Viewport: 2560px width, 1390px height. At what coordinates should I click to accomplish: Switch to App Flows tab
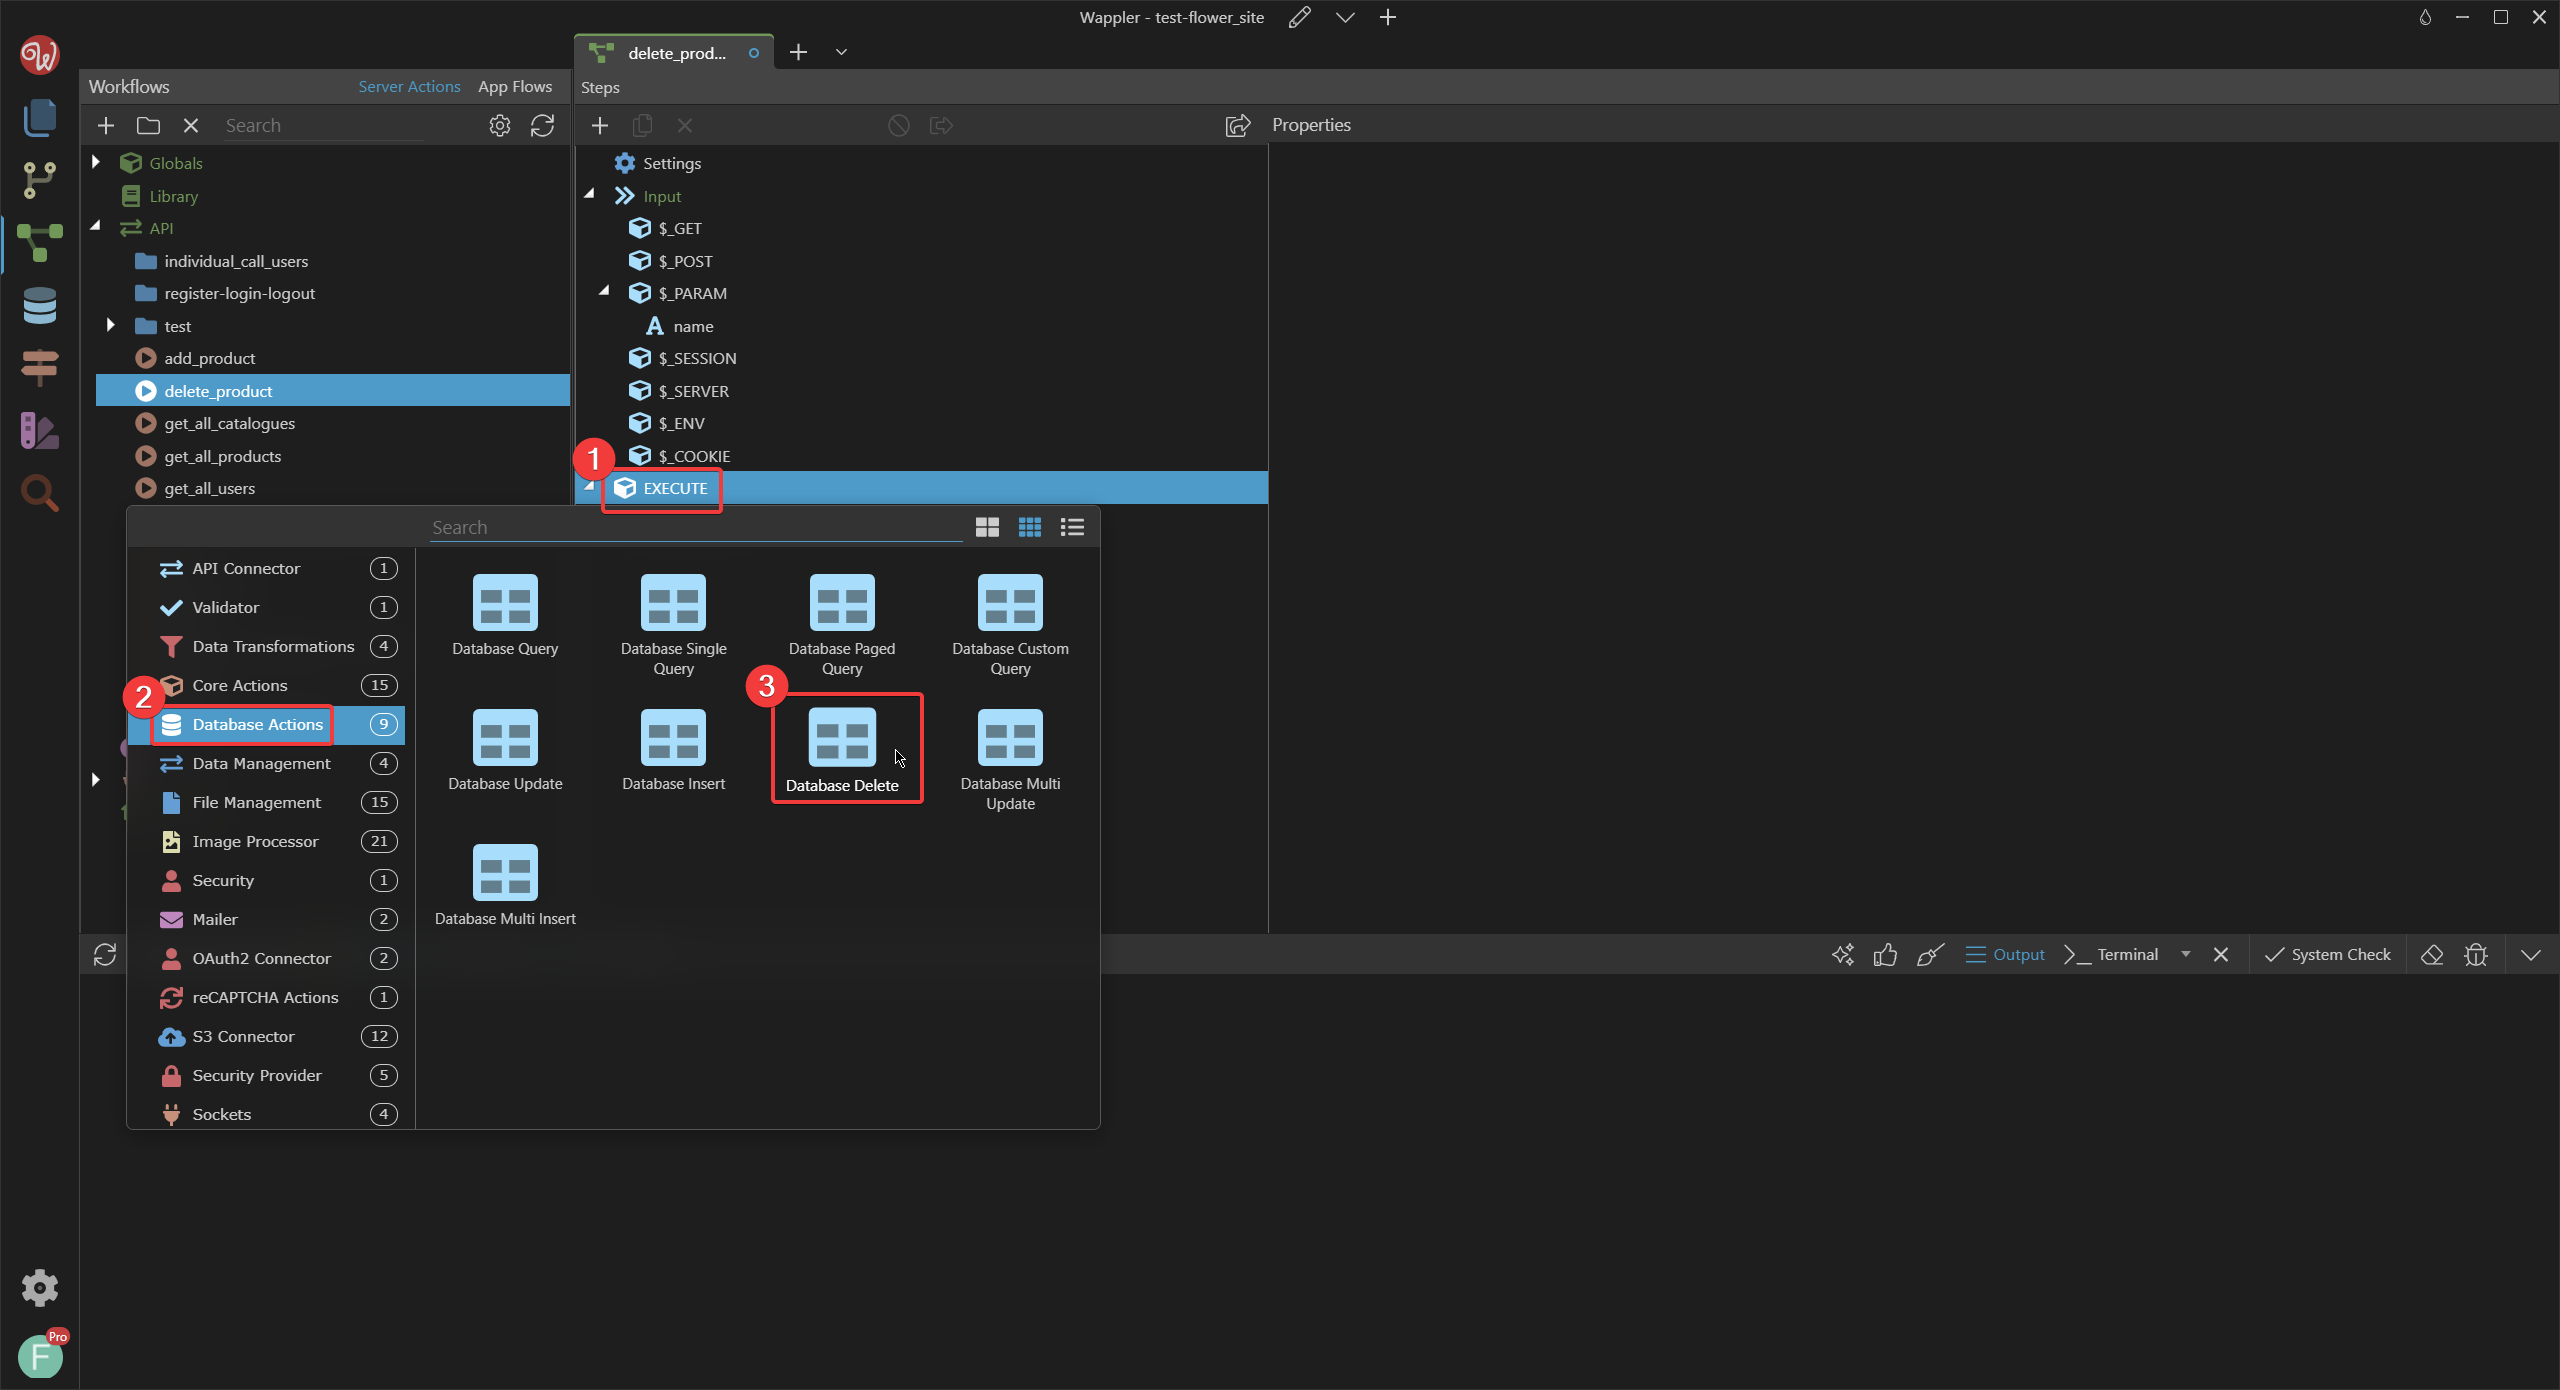(515, 86)
